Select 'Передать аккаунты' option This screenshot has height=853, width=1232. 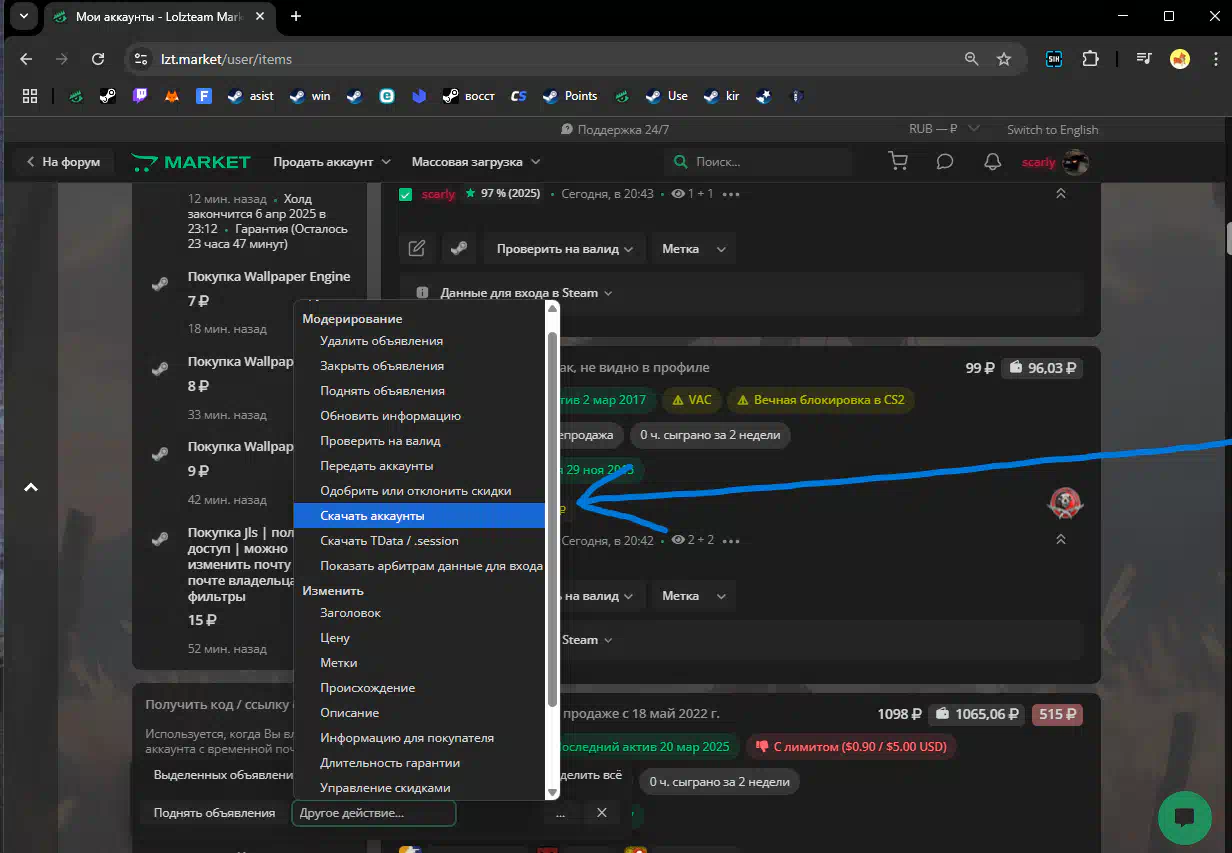pyautogui.click(x=419, y=466)
